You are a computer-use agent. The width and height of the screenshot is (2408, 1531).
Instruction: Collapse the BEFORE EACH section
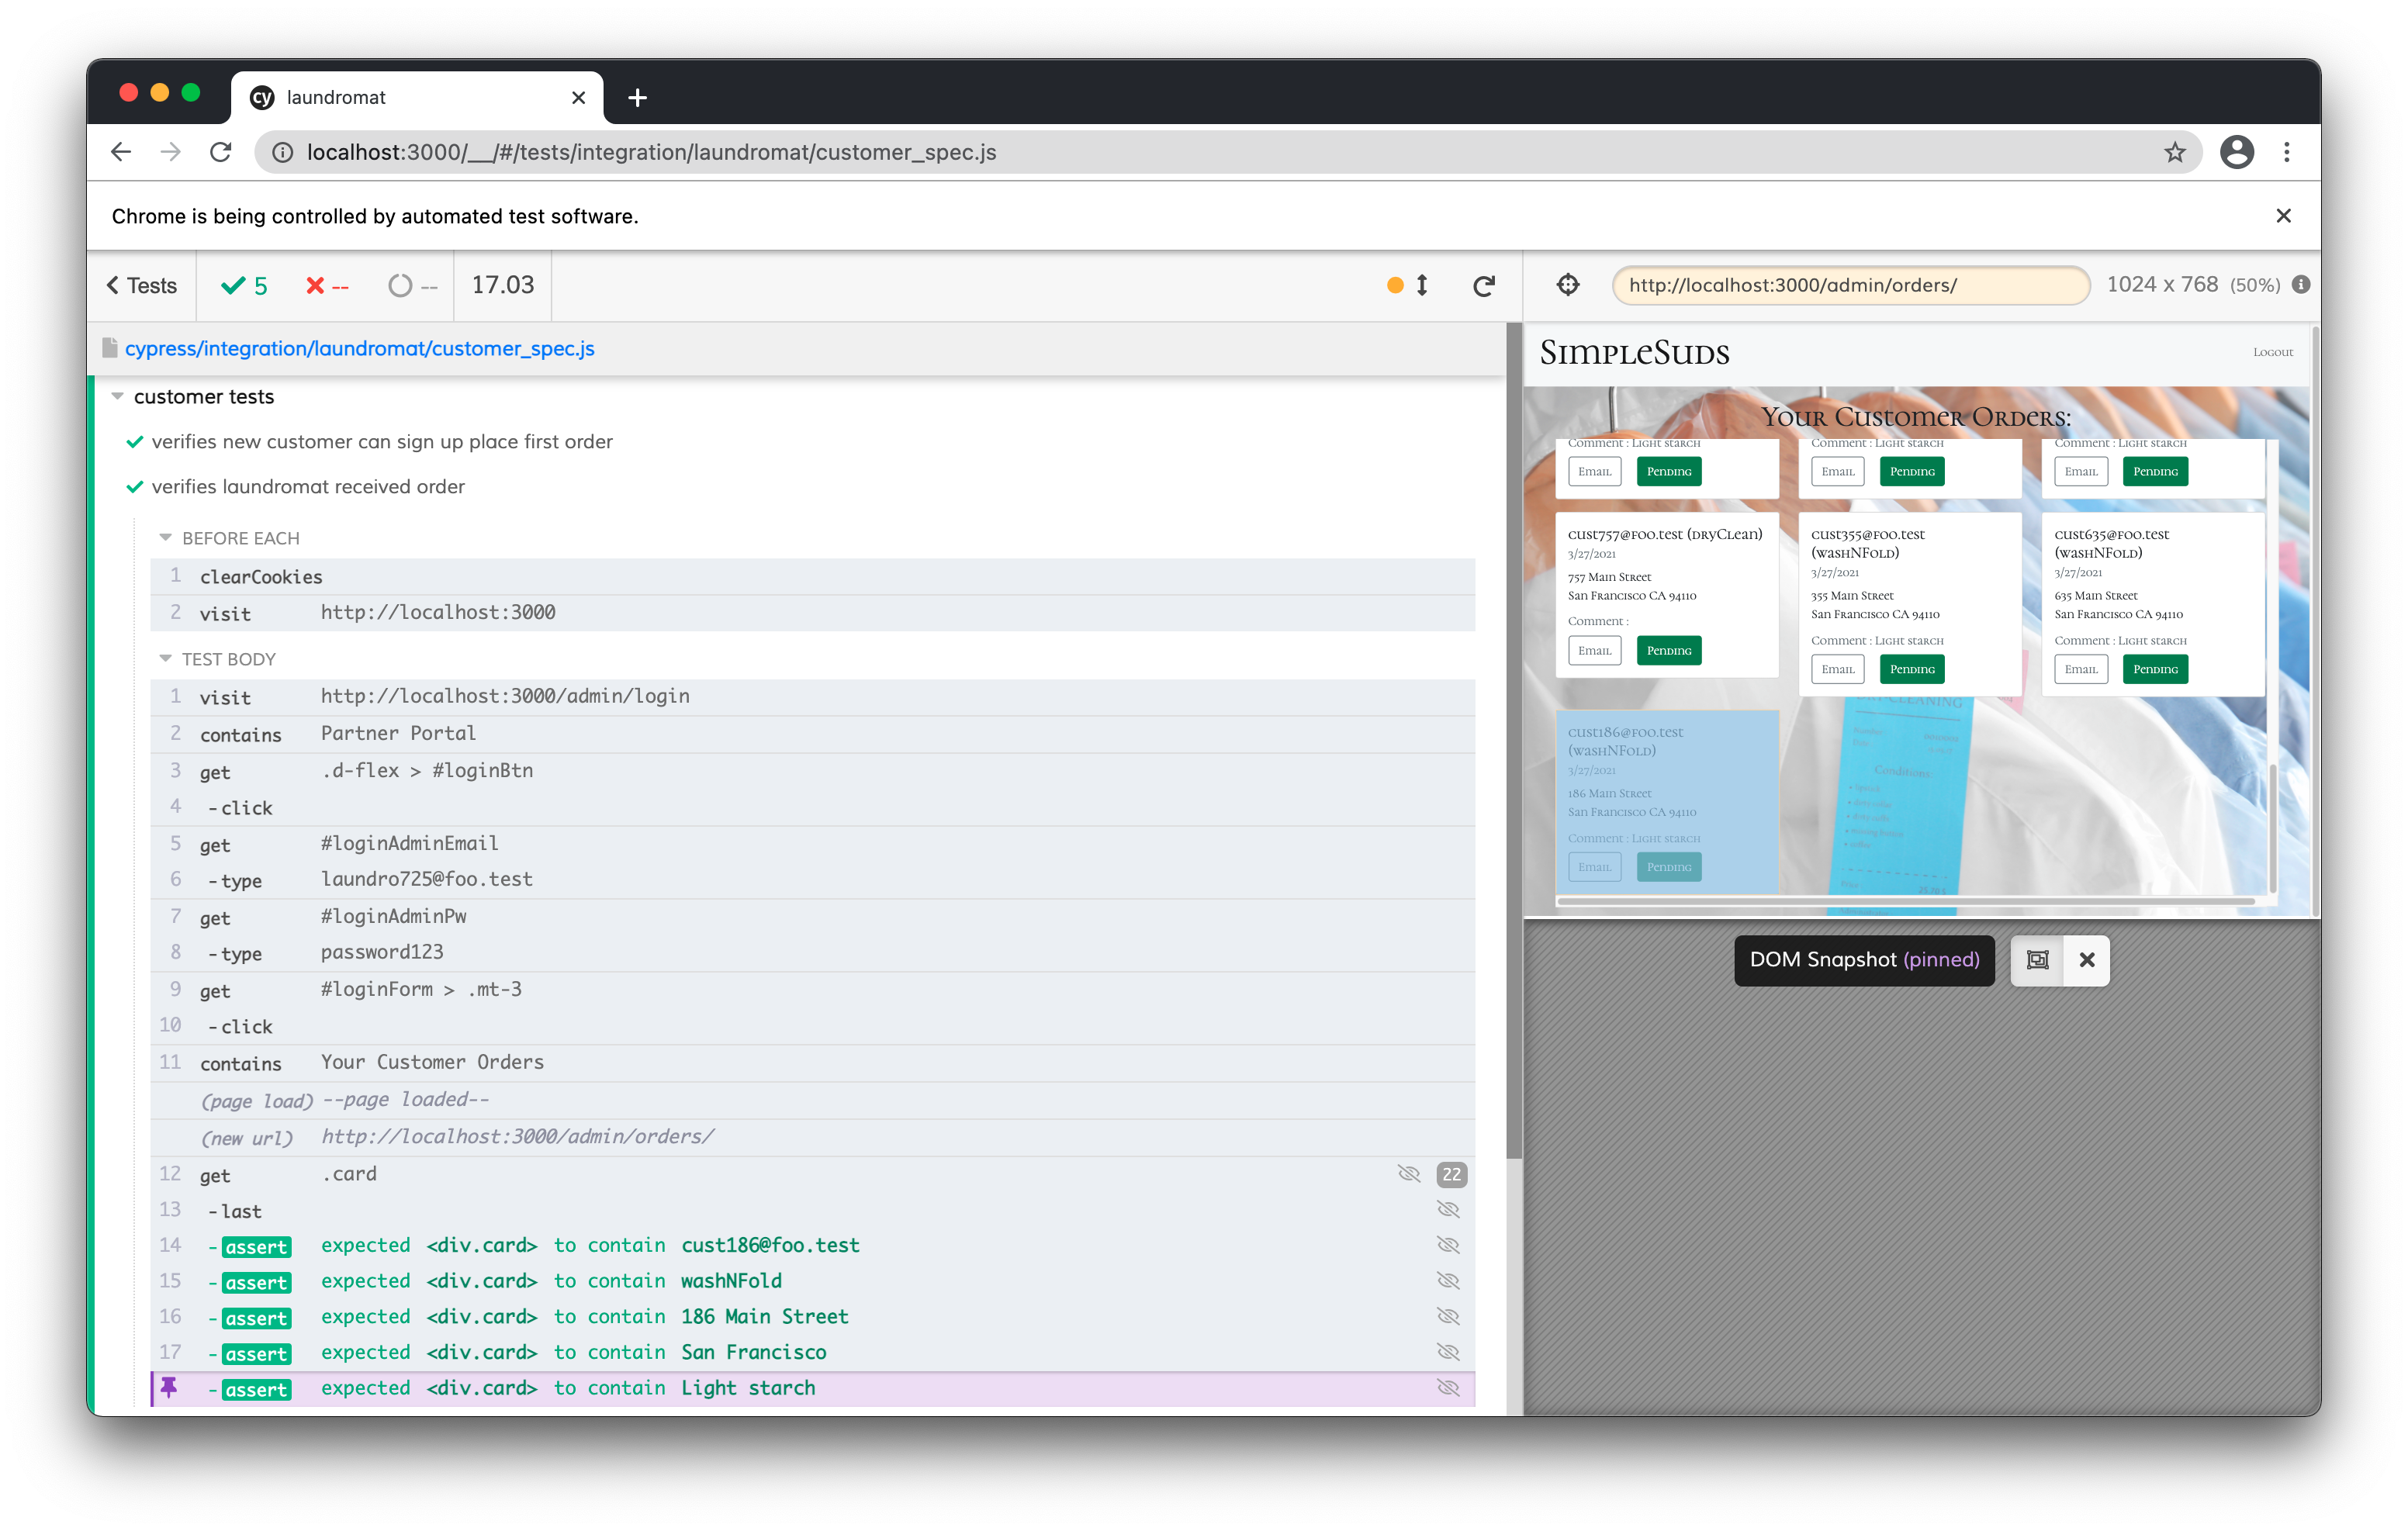click(x=166, y=537)
